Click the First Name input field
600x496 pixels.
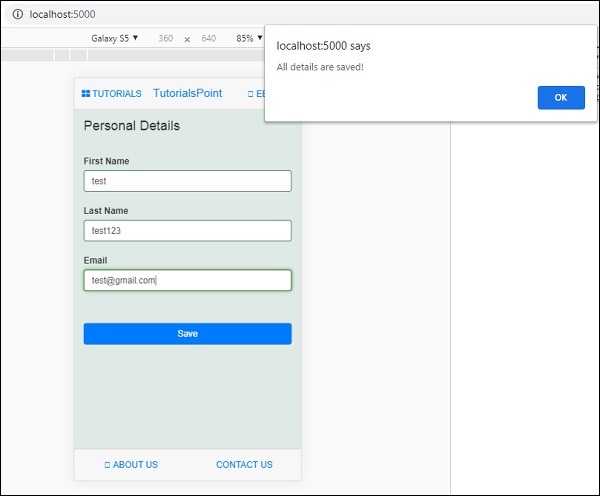point(187,181)
